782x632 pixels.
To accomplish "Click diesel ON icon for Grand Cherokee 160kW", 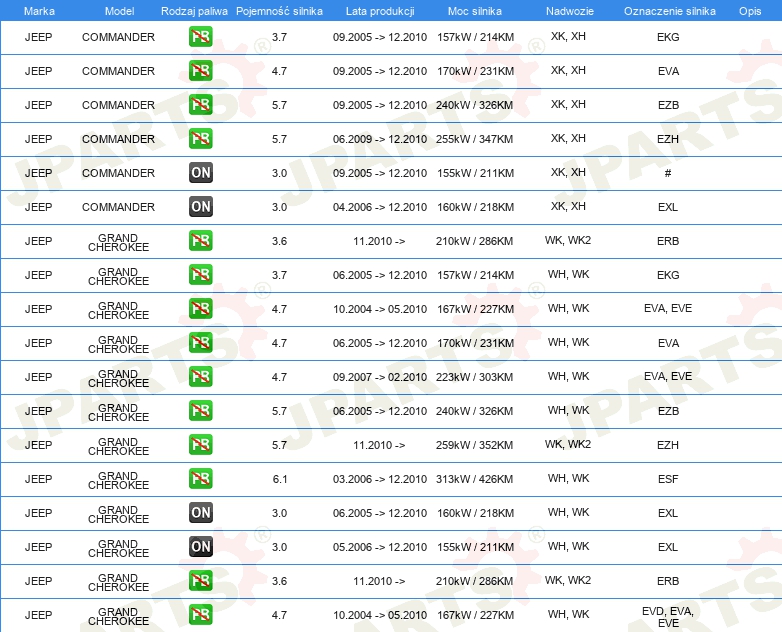I will coord(200,513).
